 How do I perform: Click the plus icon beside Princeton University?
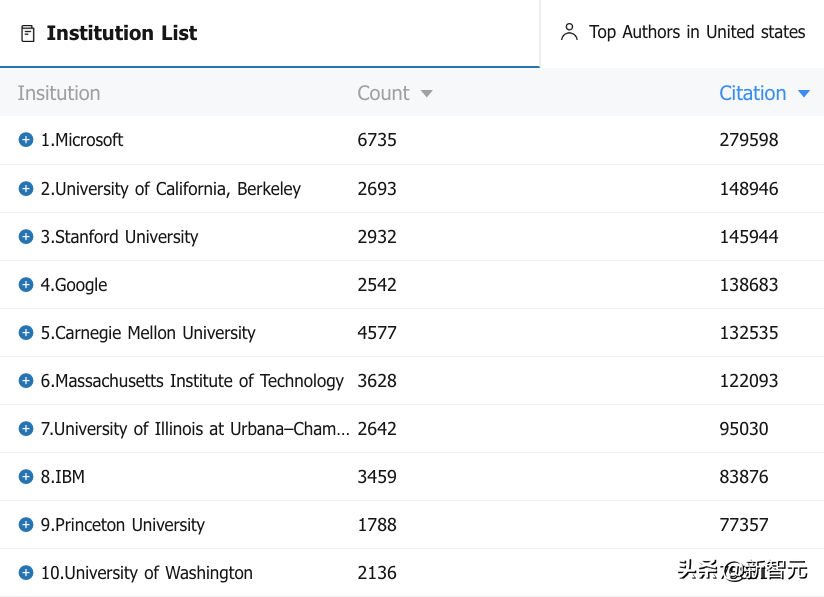coord(26,524)
